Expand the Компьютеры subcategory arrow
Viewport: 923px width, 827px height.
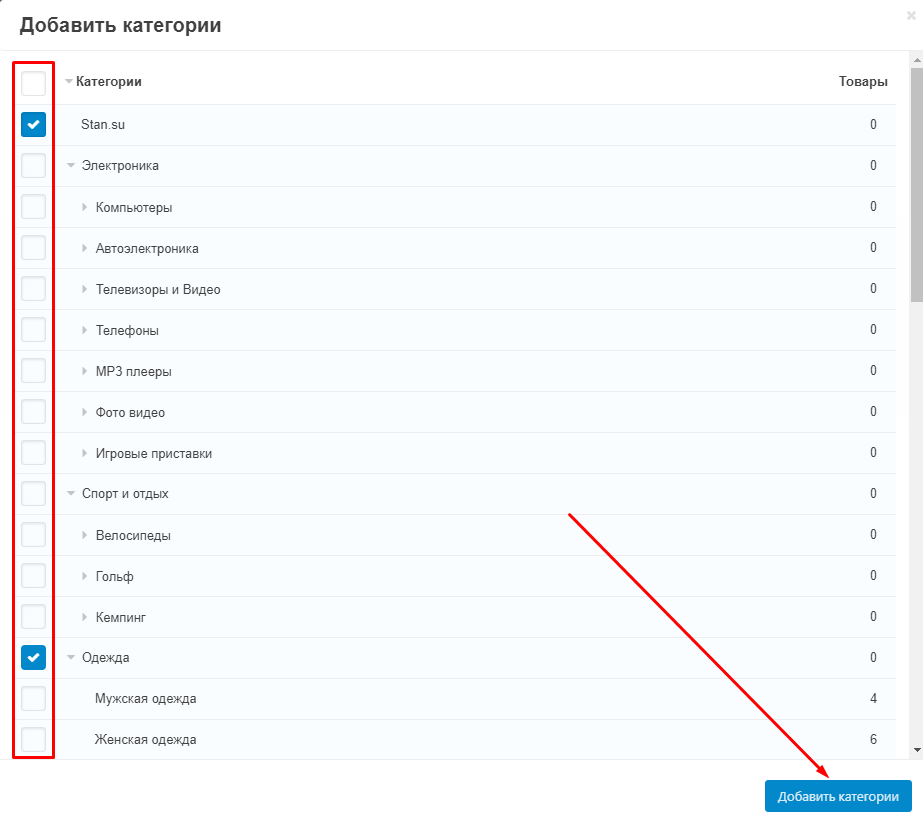pyautogui.click(x=84, y=207)
